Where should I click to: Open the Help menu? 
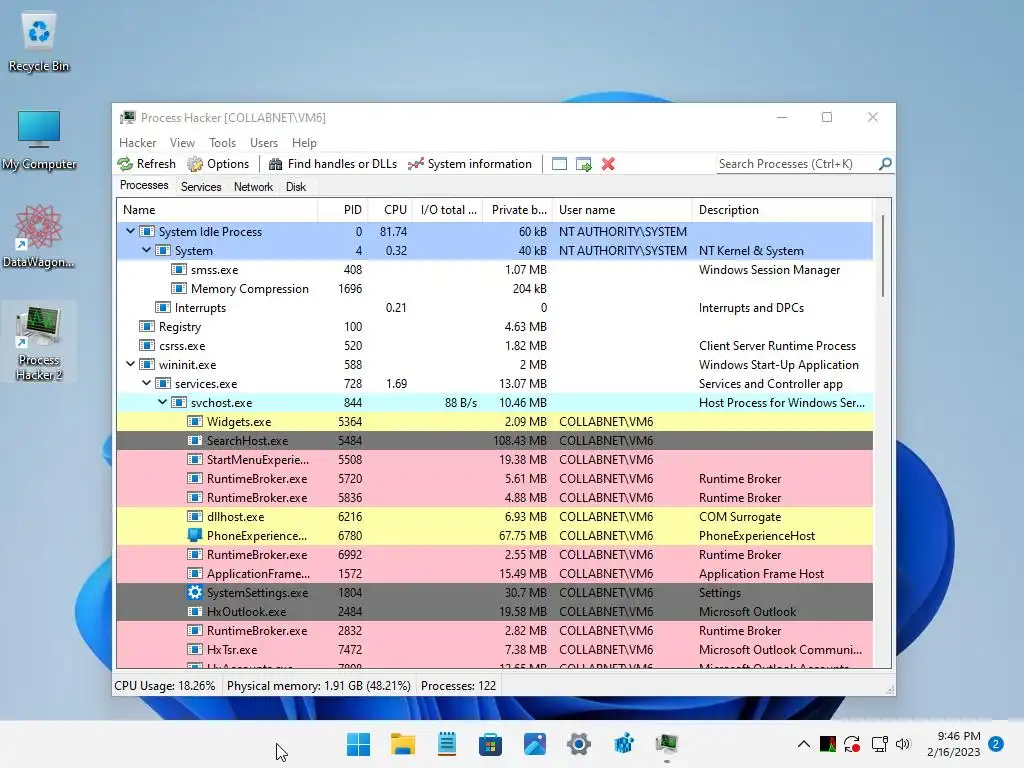click(x=304, y=142)
